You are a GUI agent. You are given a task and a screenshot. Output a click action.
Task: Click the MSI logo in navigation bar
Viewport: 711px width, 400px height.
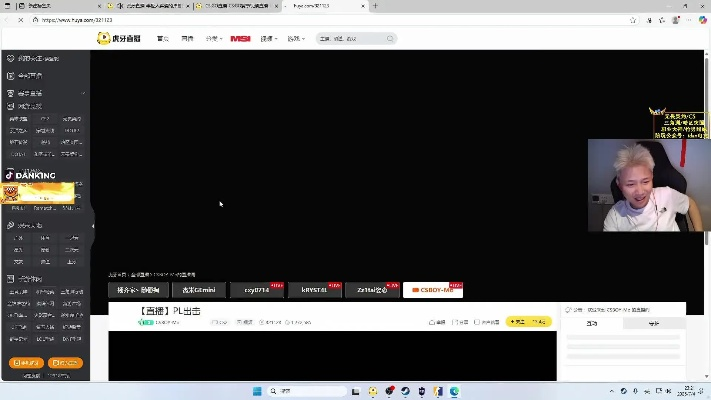pyautogui.click(x=240, y=39)
